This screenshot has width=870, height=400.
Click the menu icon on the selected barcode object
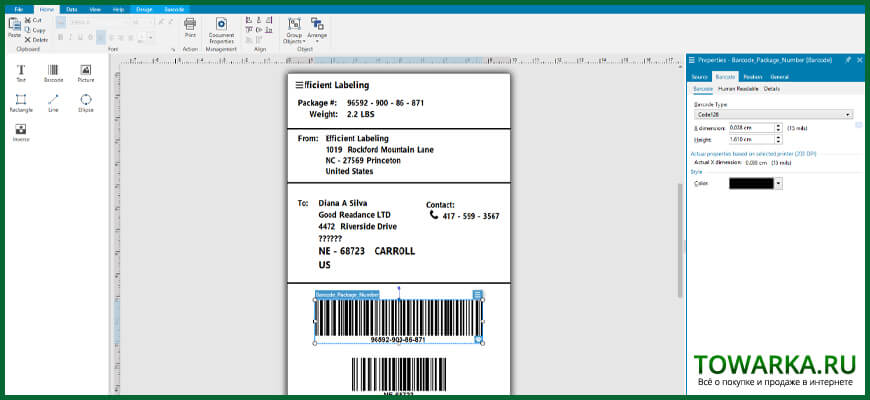coord(478,295)
